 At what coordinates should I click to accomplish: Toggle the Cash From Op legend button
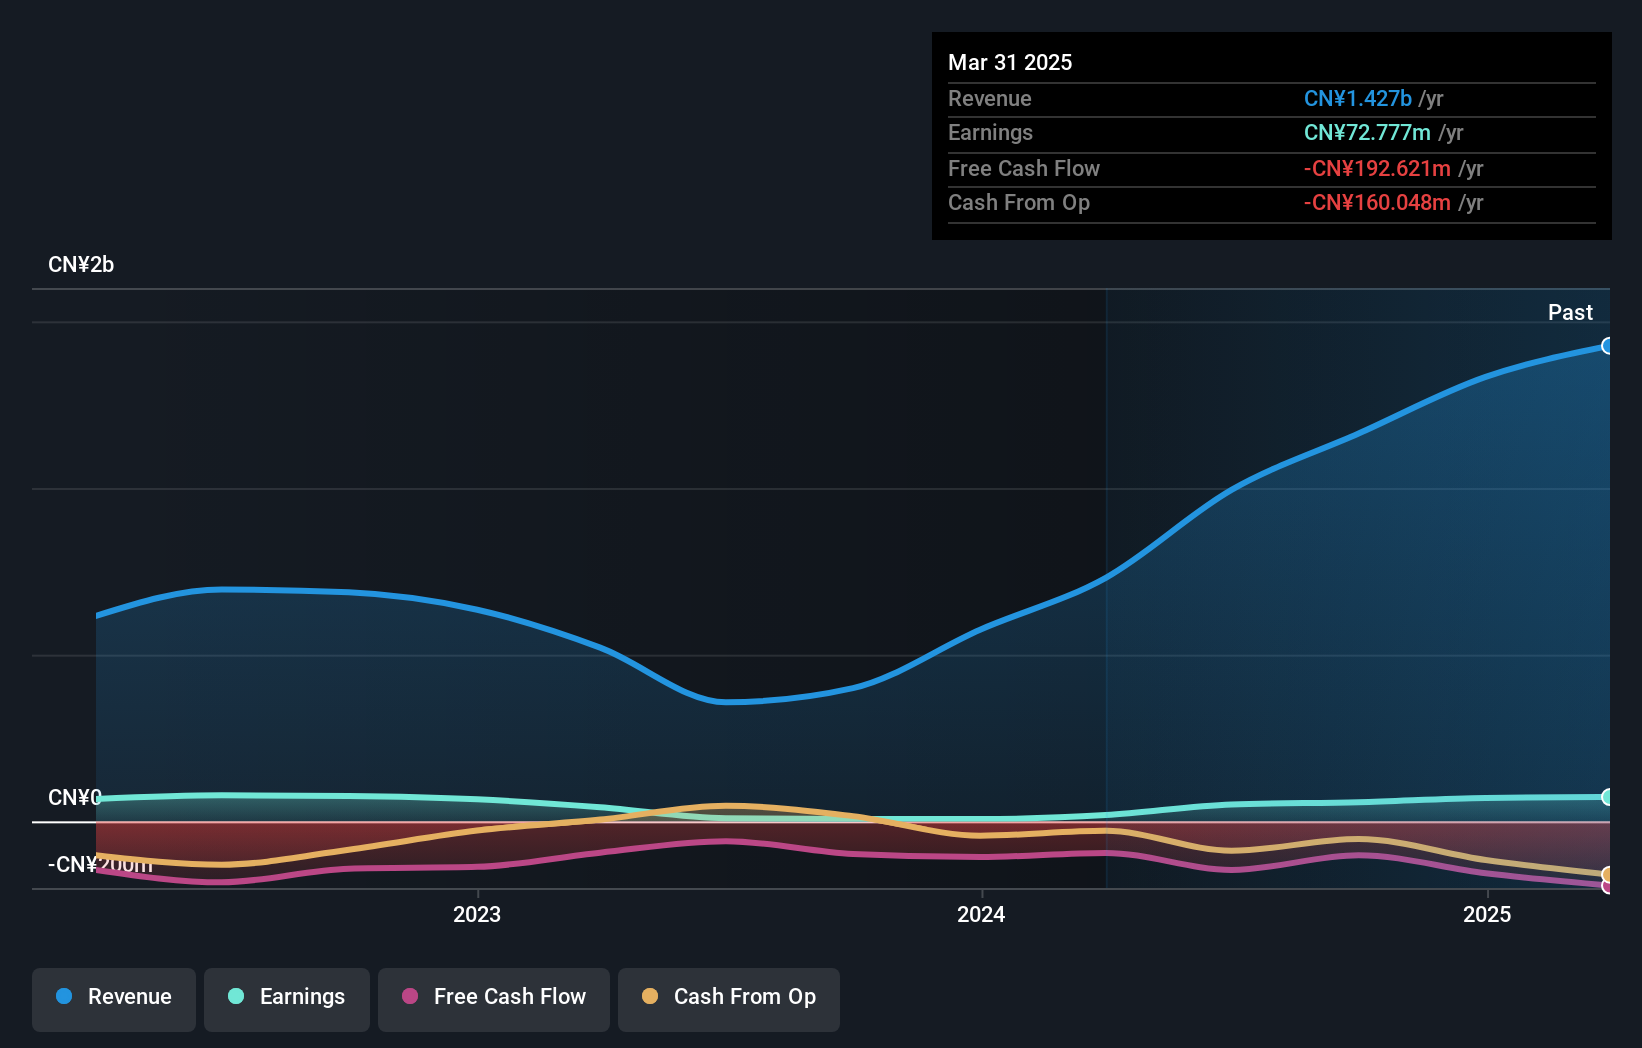click(729, 999)
